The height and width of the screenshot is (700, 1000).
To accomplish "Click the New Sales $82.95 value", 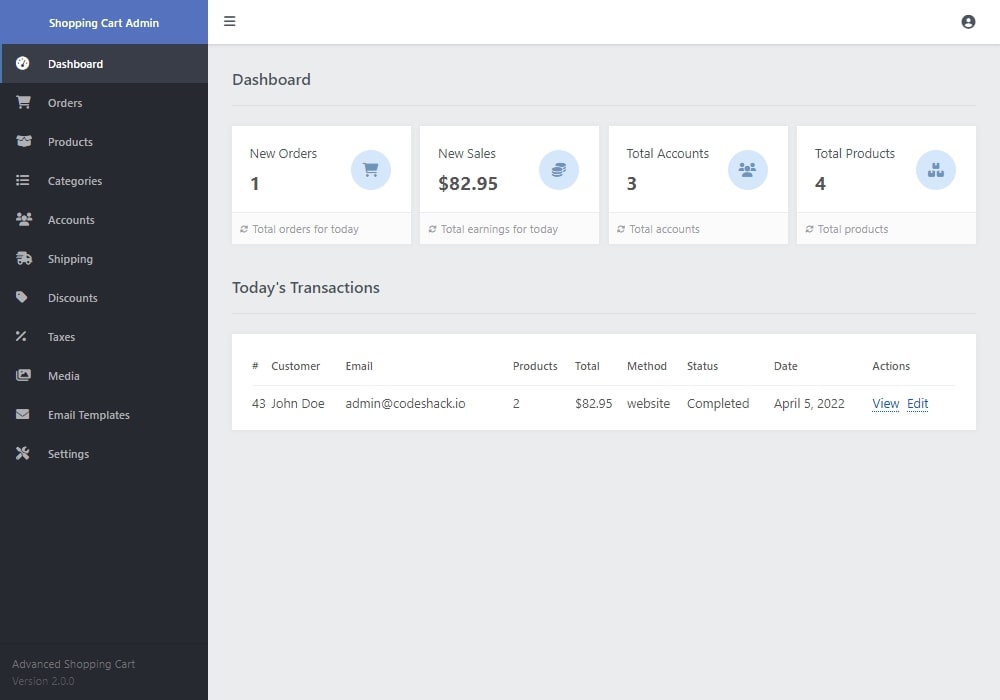I will coord(467,184).
